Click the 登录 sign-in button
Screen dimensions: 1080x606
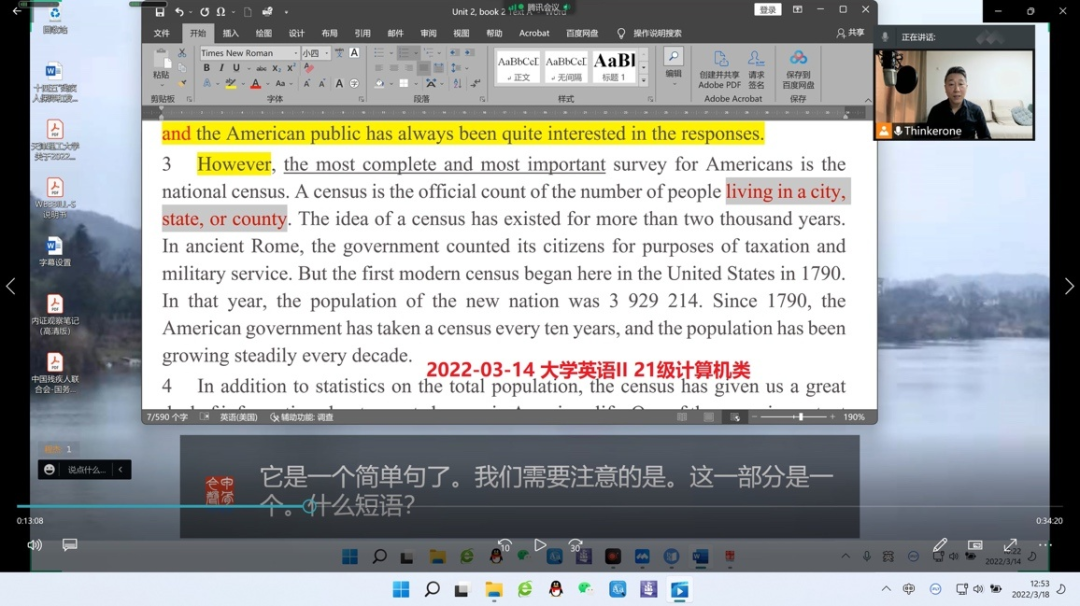click(767, 10)
